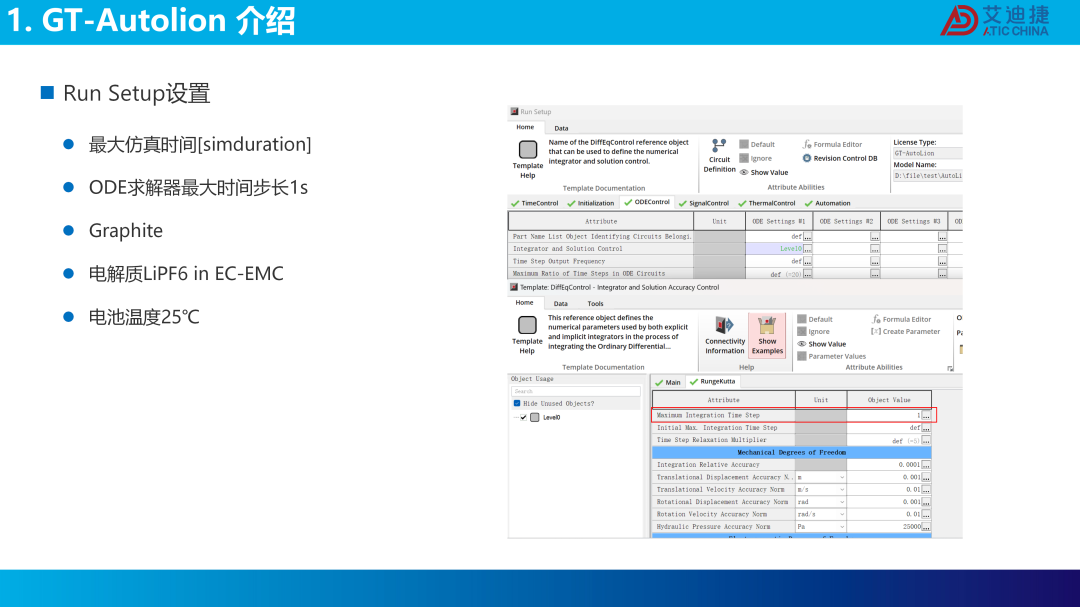
Task: Open Circuit Definition in Run Setup ribbon
Action: tap(719, 156)
